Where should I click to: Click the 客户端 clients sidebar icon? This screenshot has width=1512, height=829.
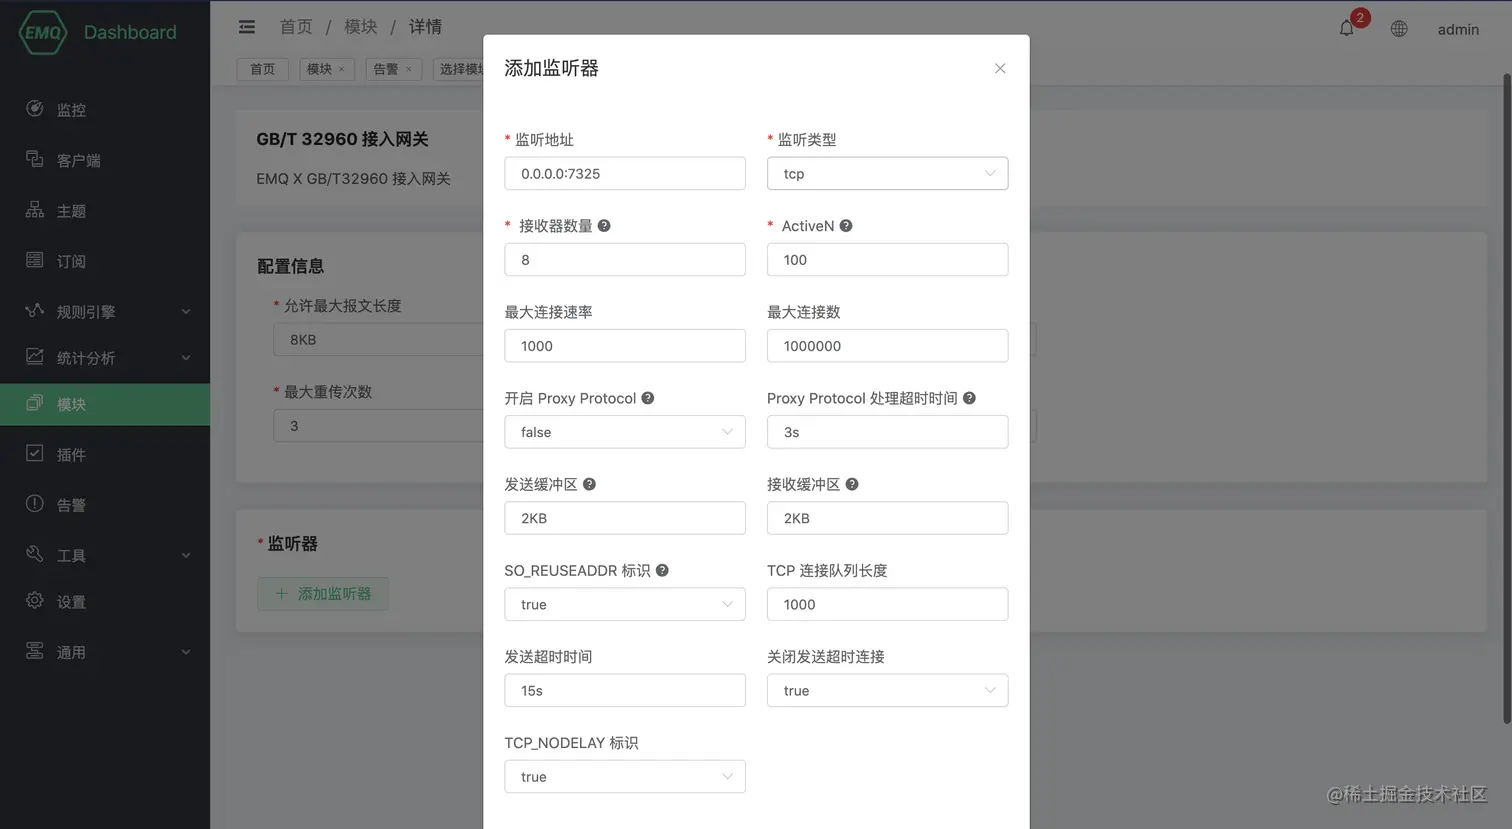click(x=35, y=159)
